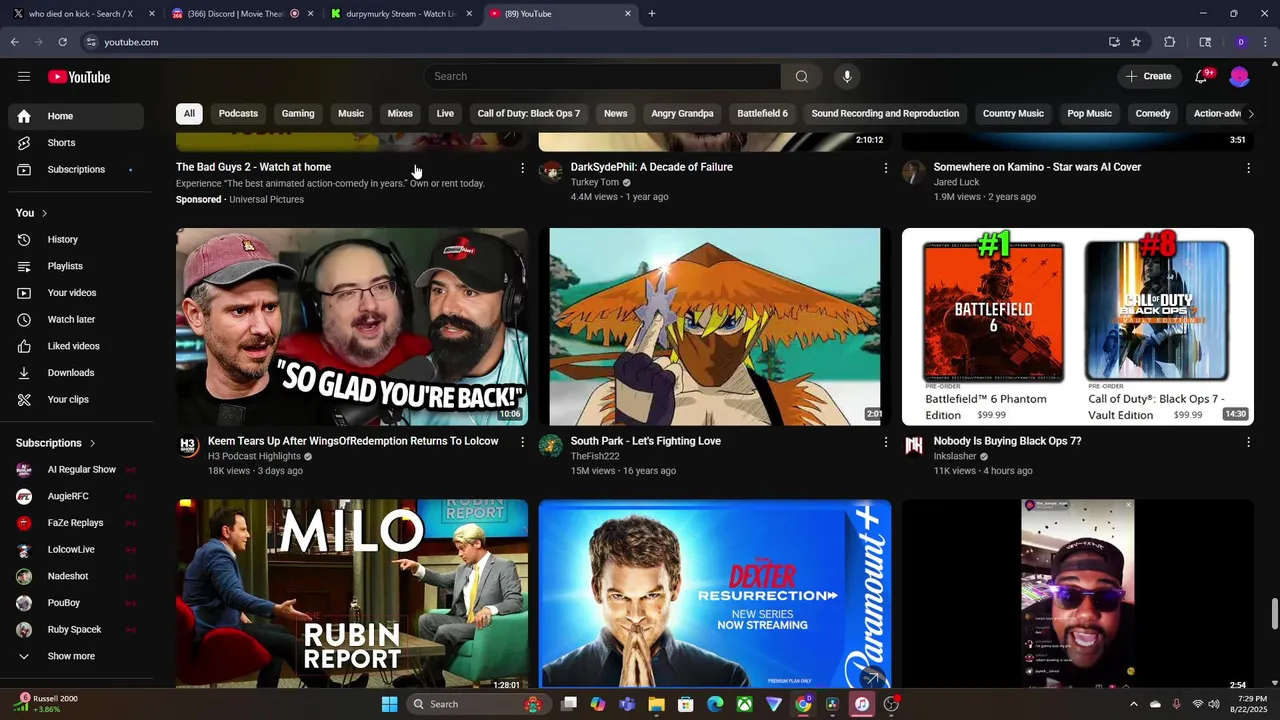1280x720 pixels.
Task: Open the YouTube hamburger guide menu
Action: click(24, 77)
